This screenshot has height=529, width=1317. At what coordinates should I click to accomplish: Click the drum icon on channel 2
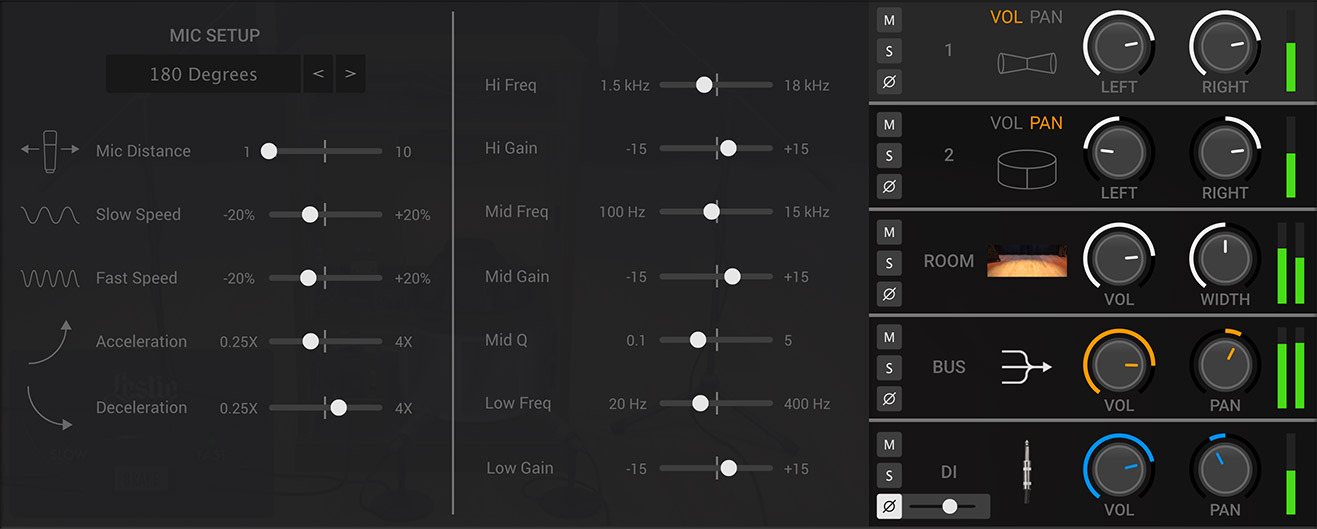1026,168
